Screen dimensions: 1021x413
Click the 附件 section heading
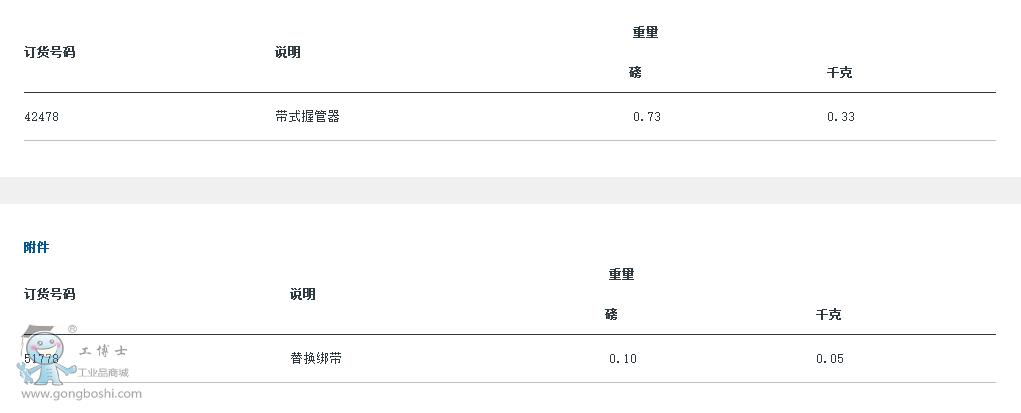click(36, 248)
